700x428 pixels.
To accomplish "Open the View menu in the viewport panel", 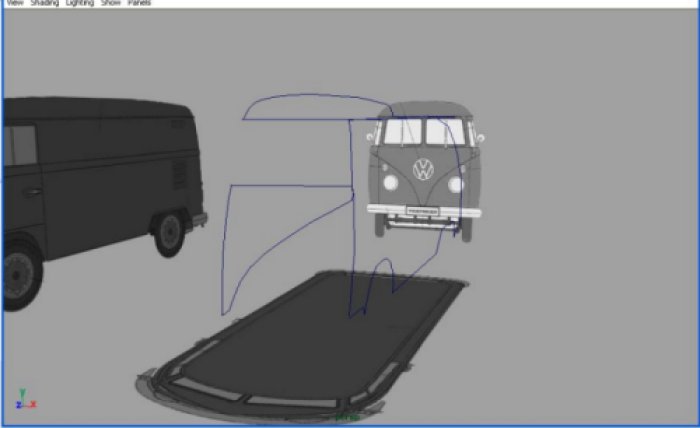I will tap(15, 3).
